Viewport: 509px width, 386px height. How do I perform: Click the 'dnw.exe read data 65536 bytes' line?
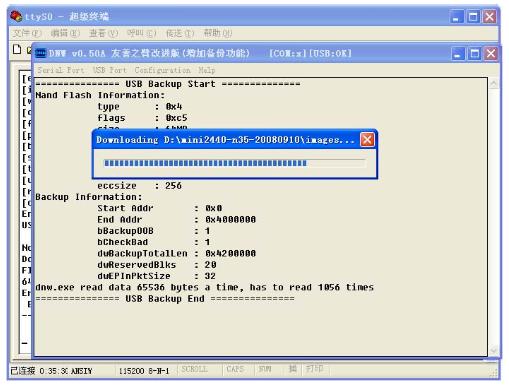pyautogui.click(x=205, y=287)
